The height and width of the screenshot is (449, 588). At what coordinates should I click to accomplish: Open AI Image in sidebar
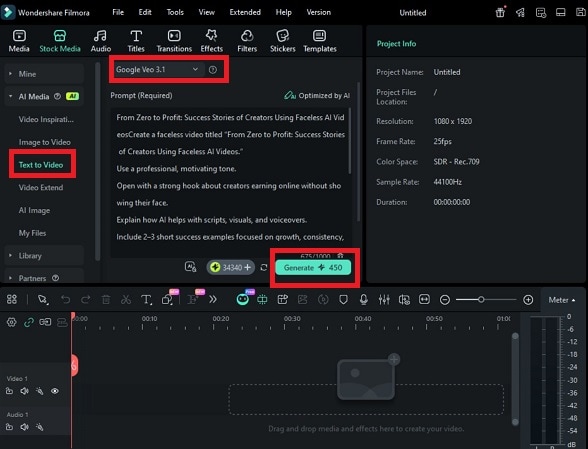pos(34,210)
